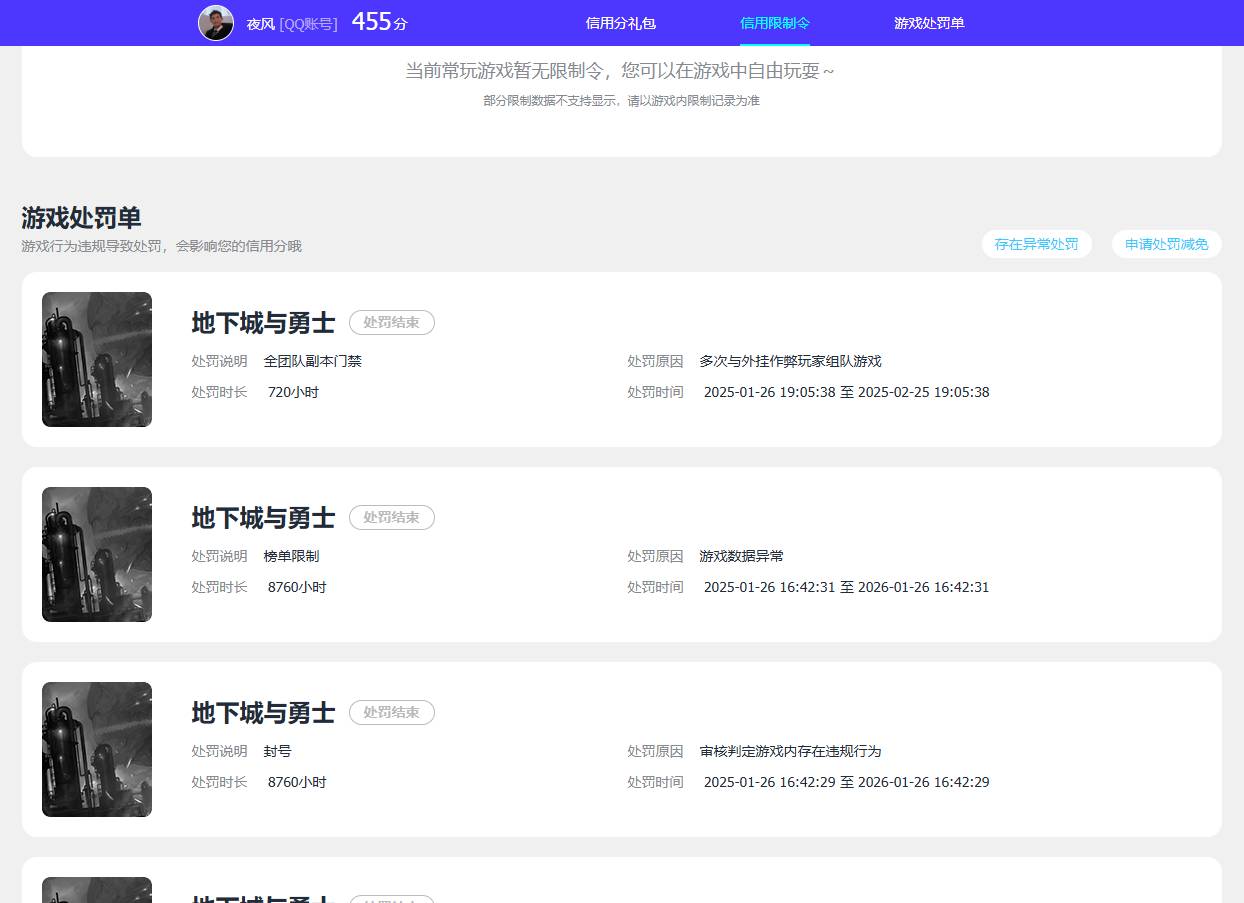
Task: Click the notice 当前常玩游戏暂无限制令
Action: click(x=620, y=71)
